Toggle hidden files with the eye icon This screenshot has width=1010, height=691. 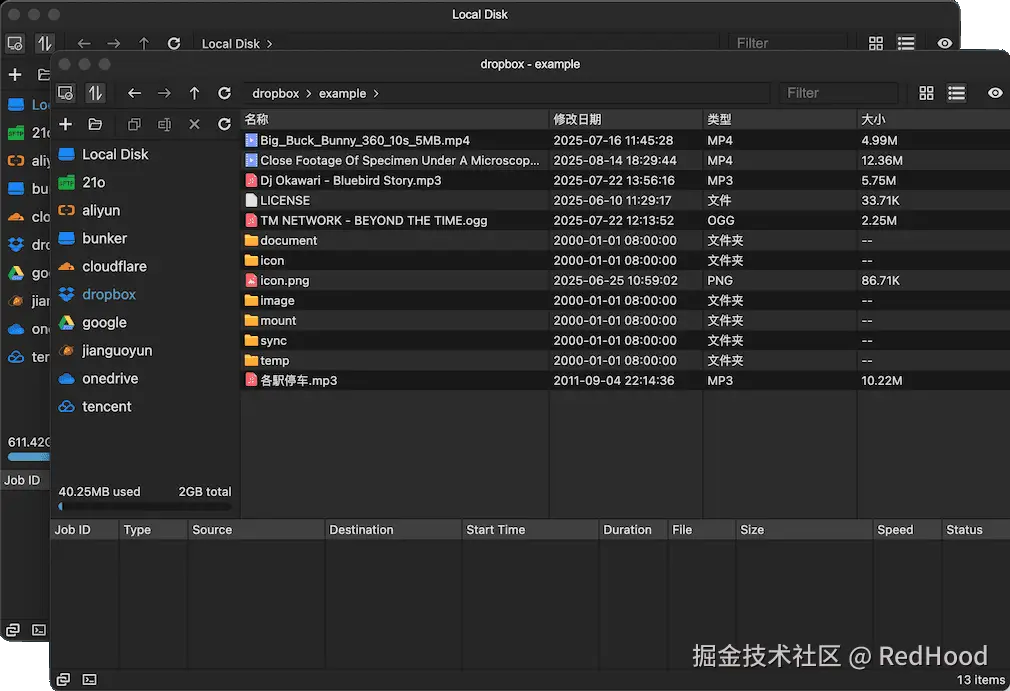coord(995,92)
